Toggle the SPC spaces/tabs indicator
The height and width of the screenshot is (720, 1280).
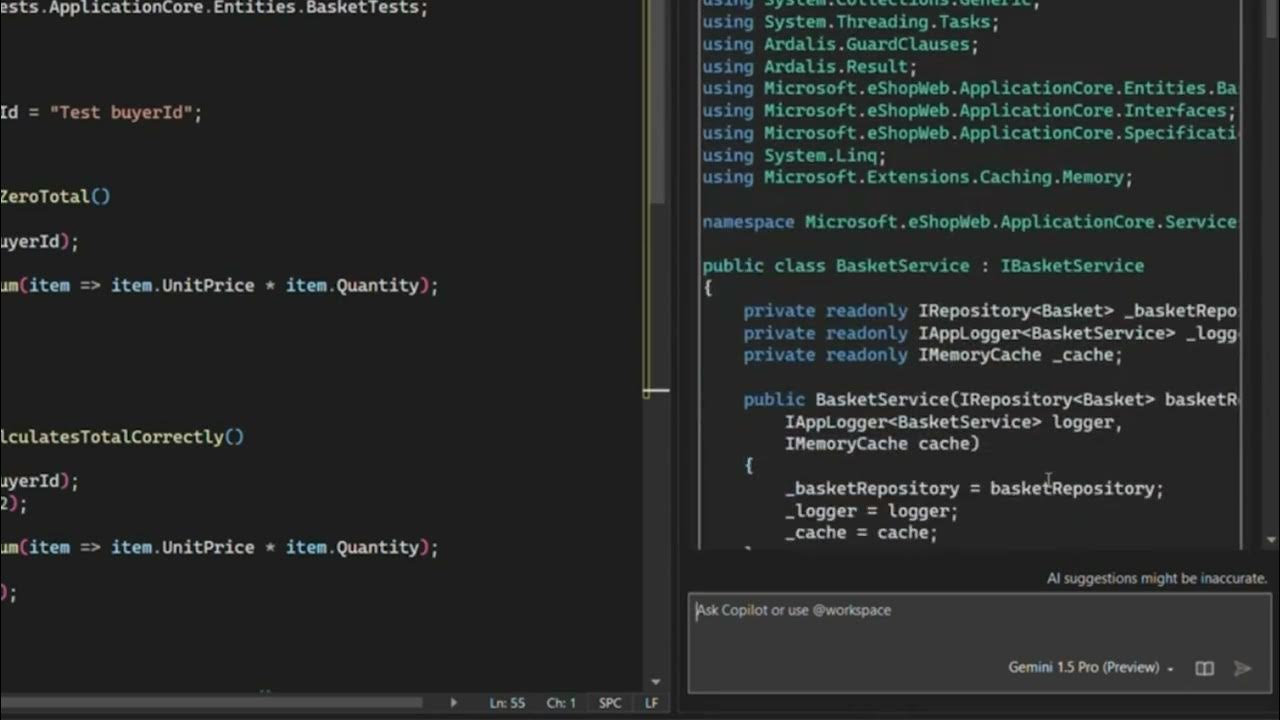click(x=610, y=703)
